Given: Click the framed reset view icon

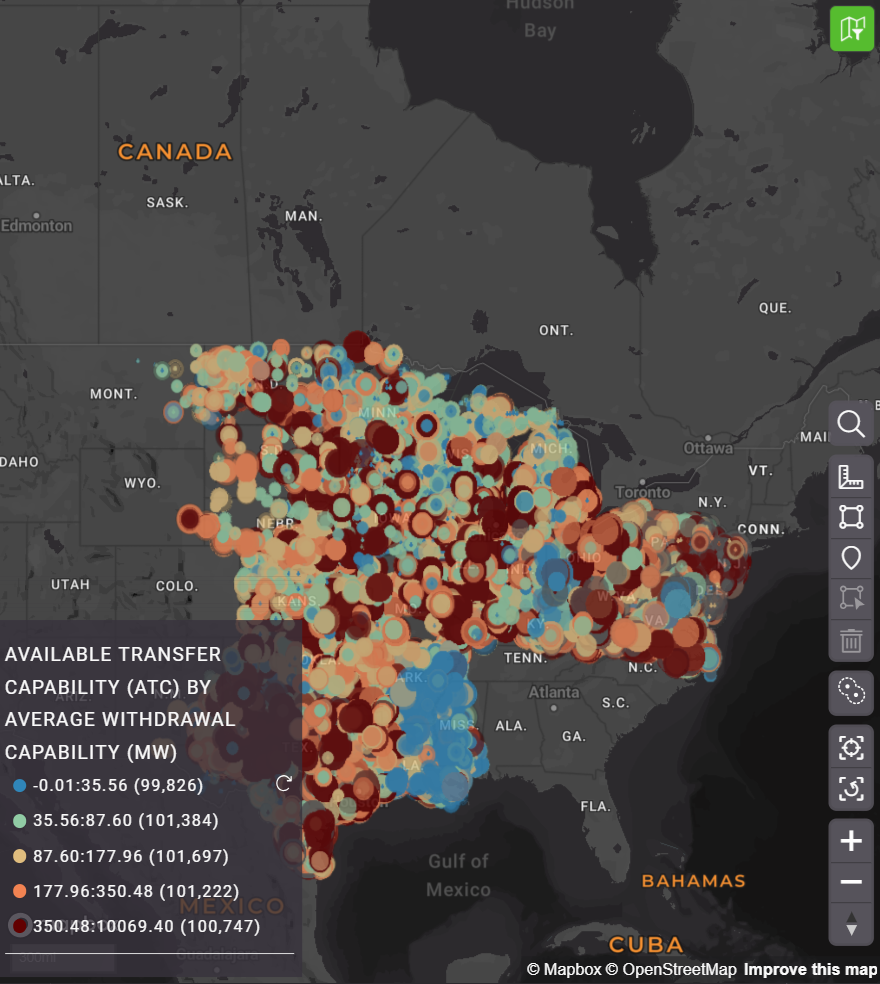Looking at the screenshot, I should 851,788.
